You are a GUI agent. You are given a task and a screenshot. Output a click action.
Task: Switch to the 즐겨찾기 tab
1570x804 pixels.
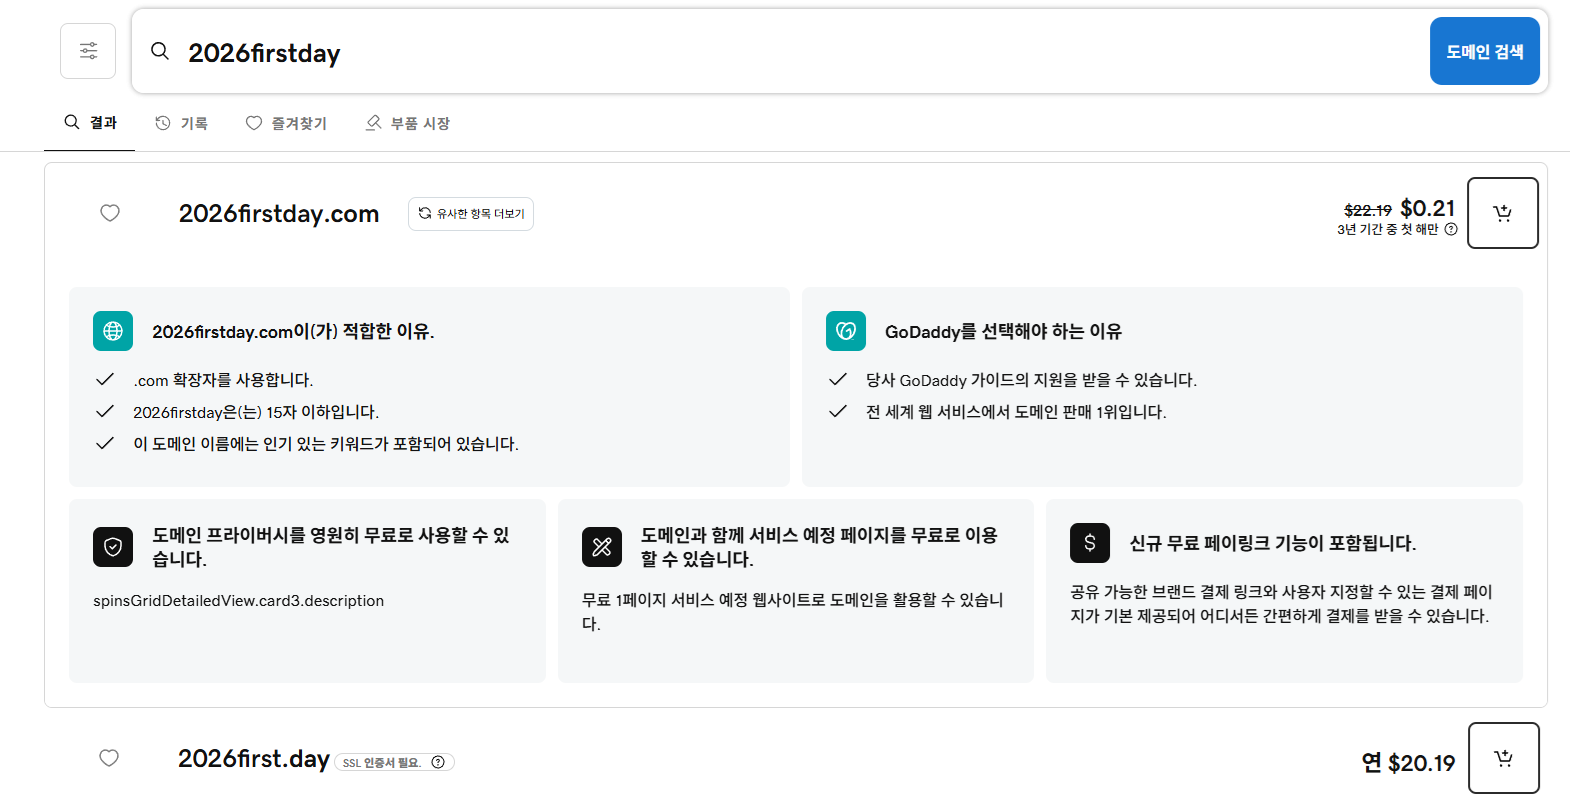(x=286, y=123)
